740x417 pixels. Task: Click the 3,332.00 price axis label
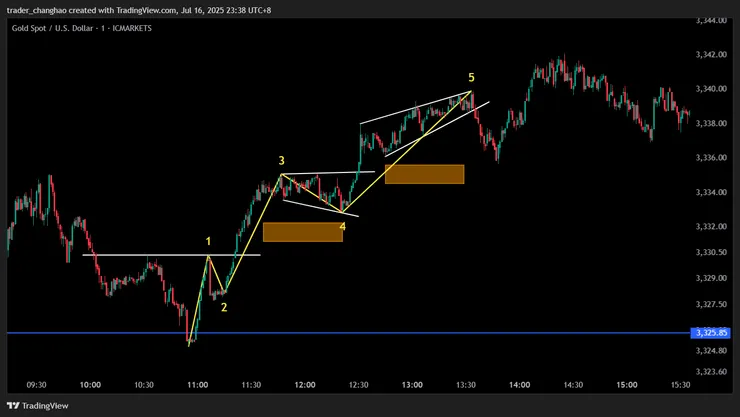(x=711, y=226)
